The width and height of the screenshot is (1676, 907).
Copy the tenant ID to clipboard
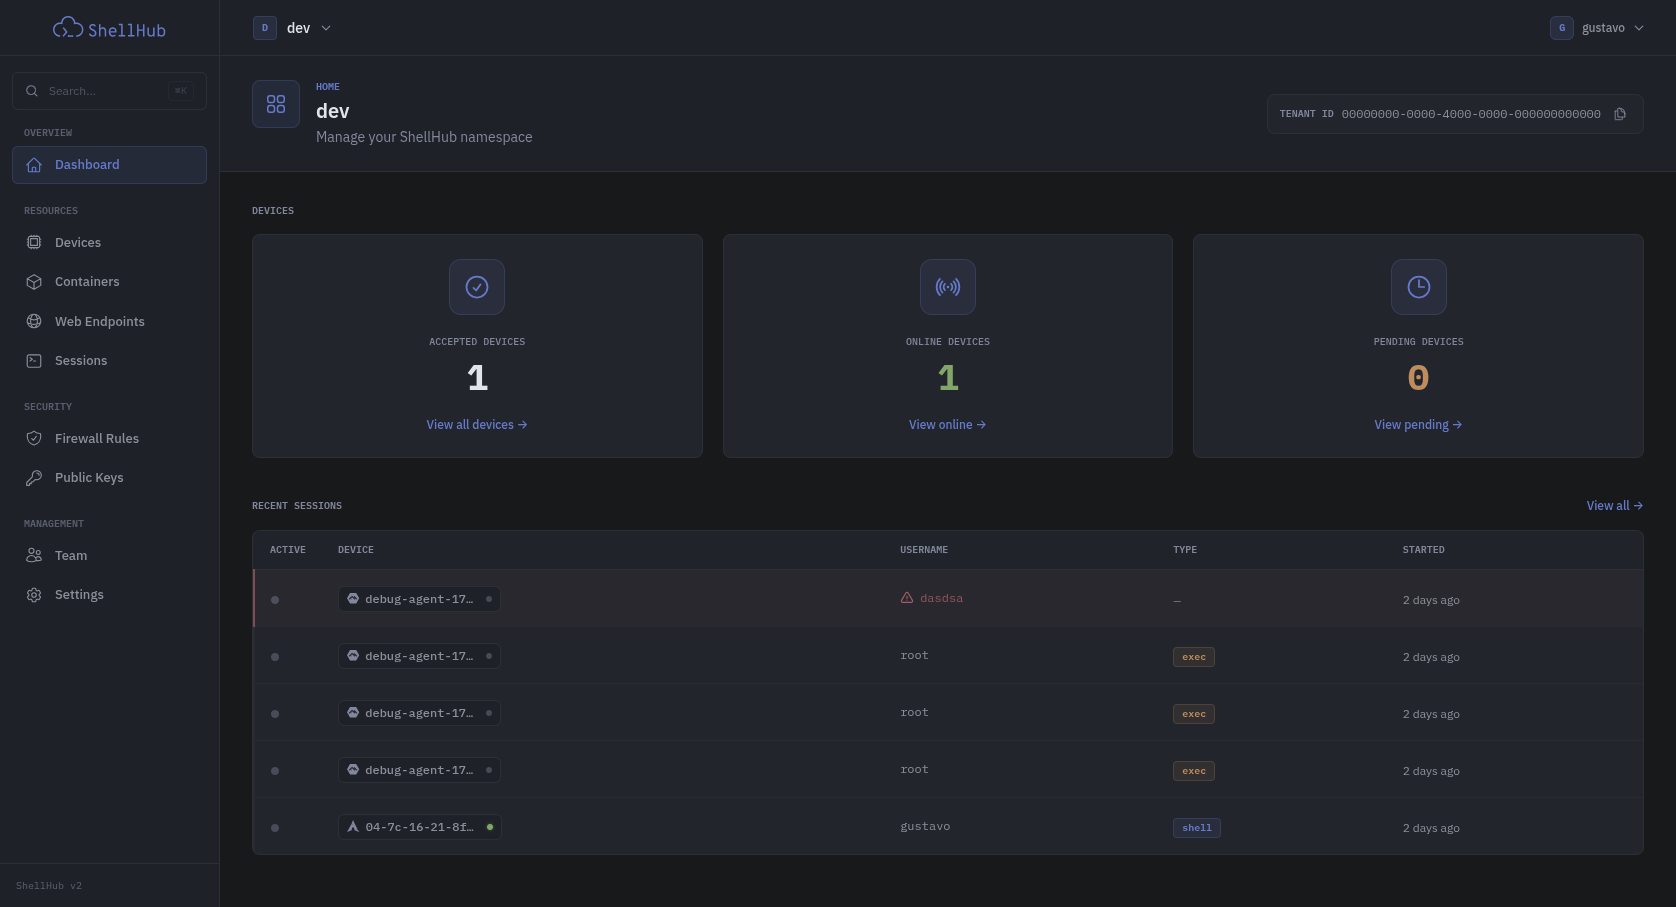(x=1620, y=114)
